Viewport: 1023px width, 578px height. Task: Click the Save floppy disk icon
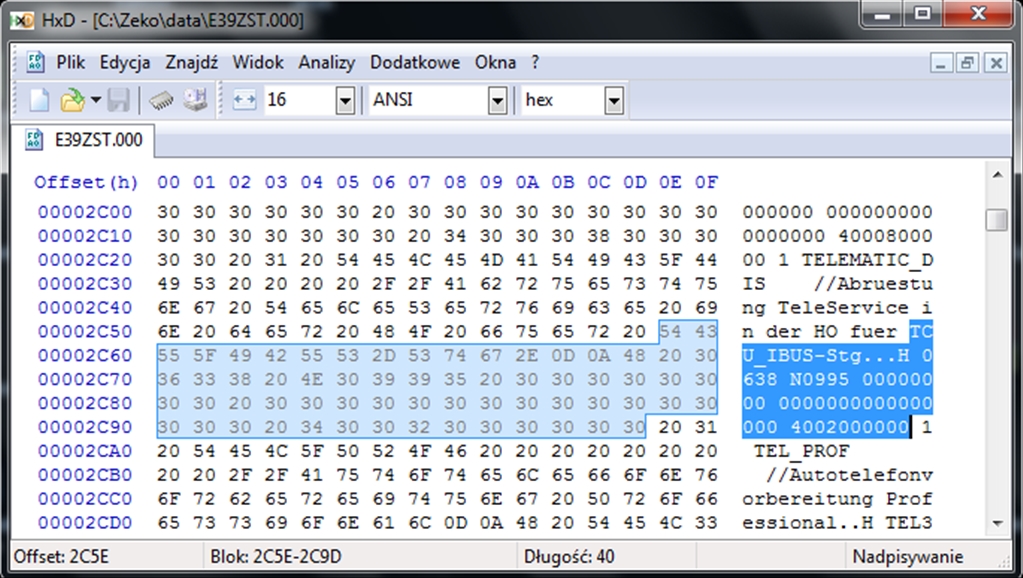pos(119,100)
